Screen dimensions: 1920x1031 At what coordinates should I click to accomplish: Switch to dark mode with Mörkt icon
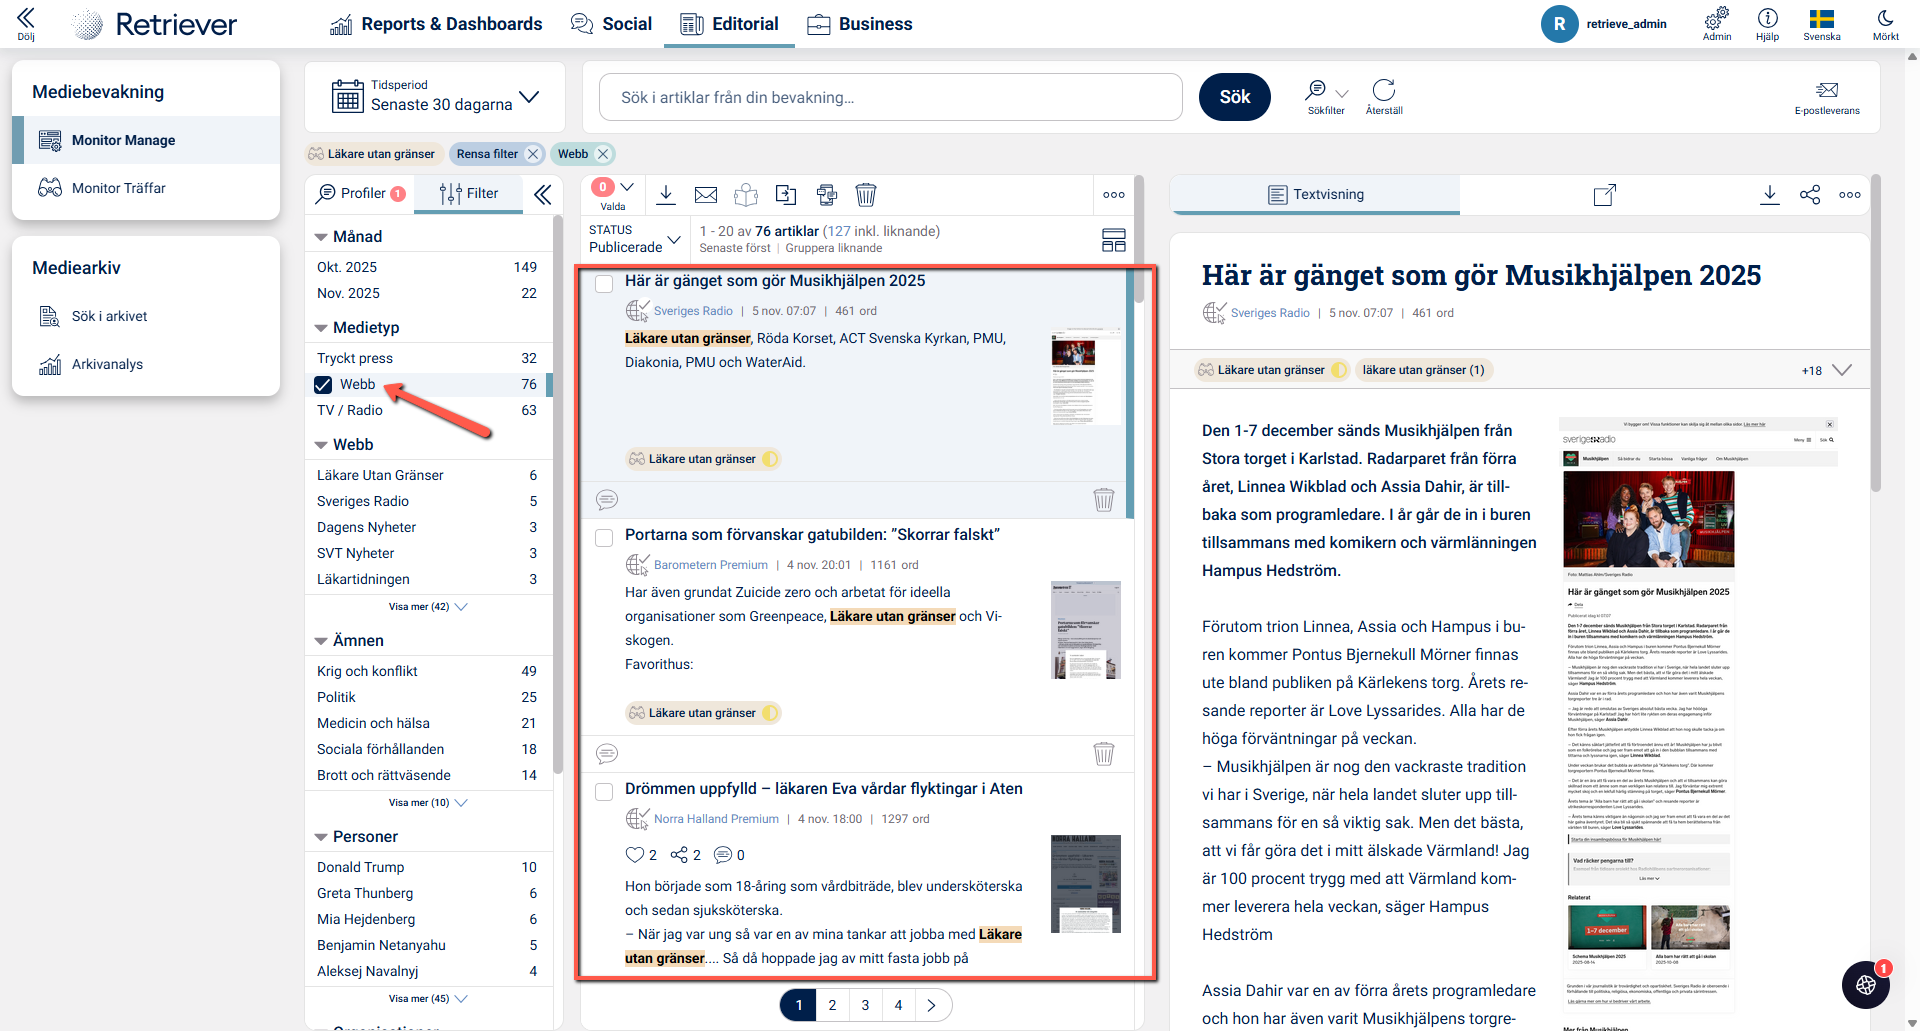click(x=1885, y=23)
